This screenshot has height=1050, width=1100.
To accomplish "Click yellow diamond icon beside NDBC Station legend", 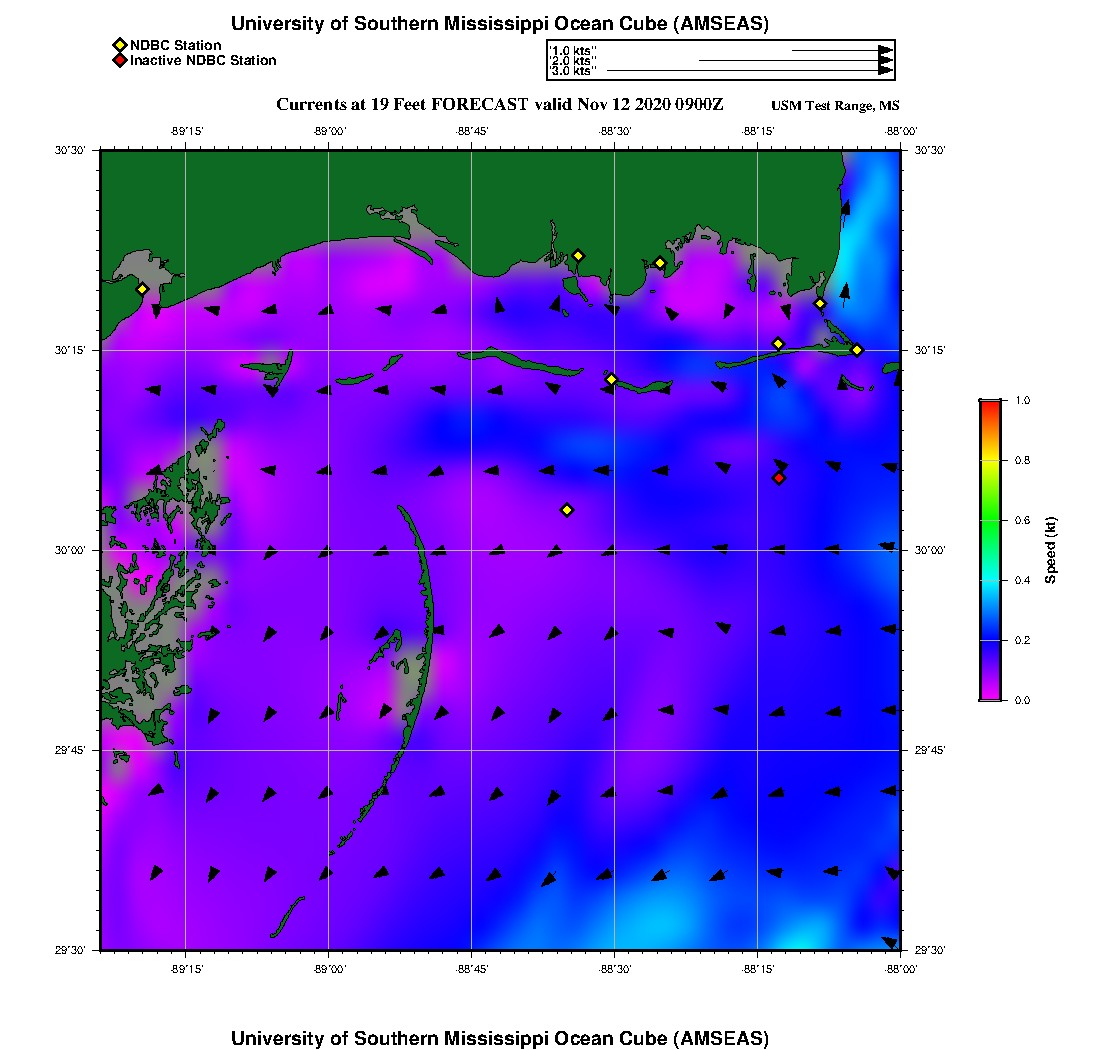I will pyautogui.click(x=119, y=45).
